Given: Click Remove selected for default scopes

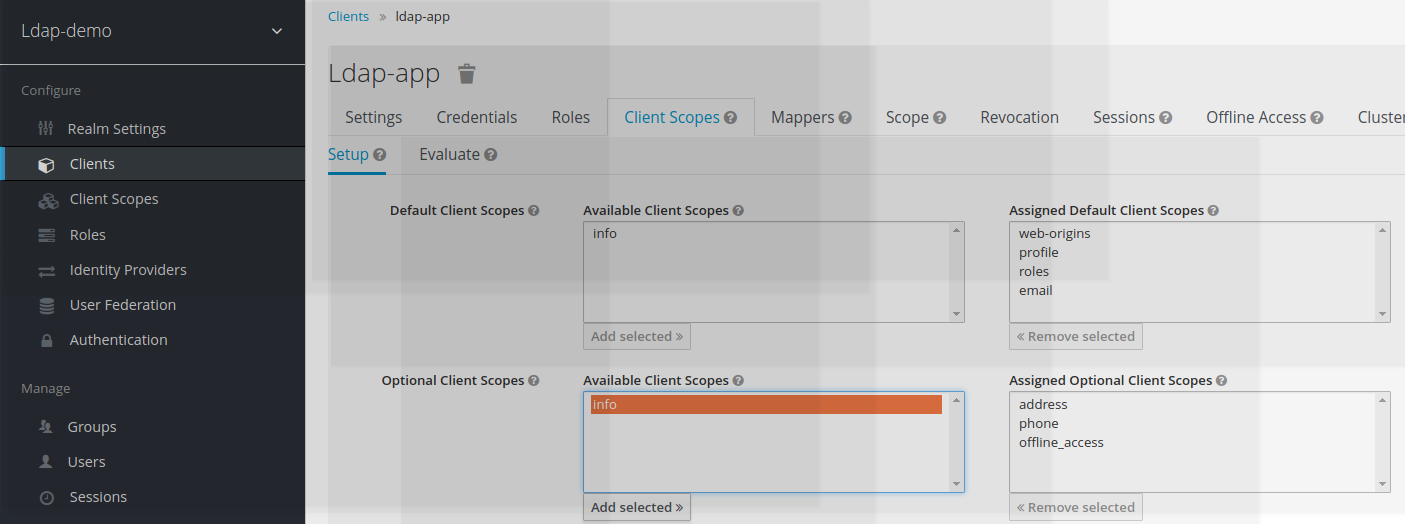Looking at the screenshot, I should (x=1076, y=337).
